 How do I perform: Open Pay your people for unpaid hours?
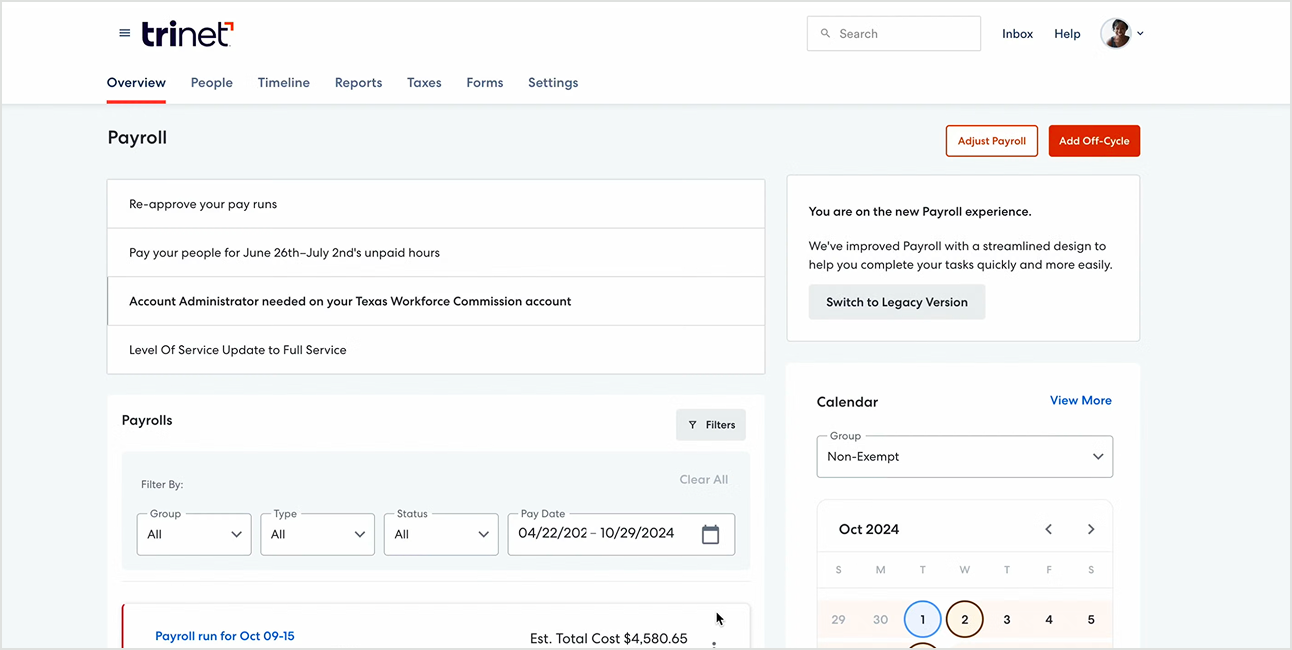pyautogui.click(x=436, y=253)
